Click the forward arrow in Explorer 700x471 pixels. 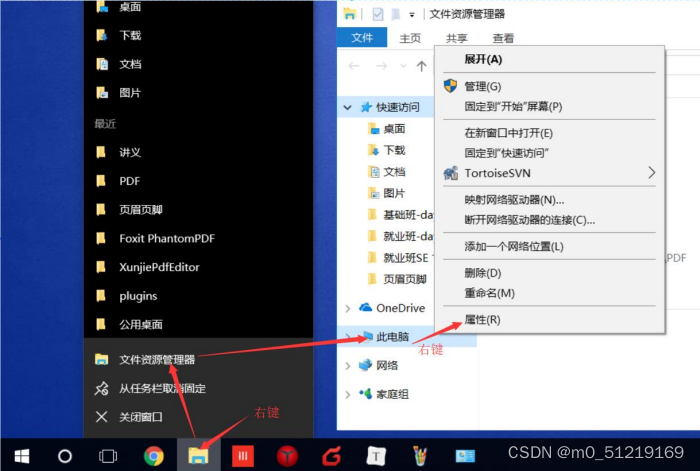(x=381, y=66)
